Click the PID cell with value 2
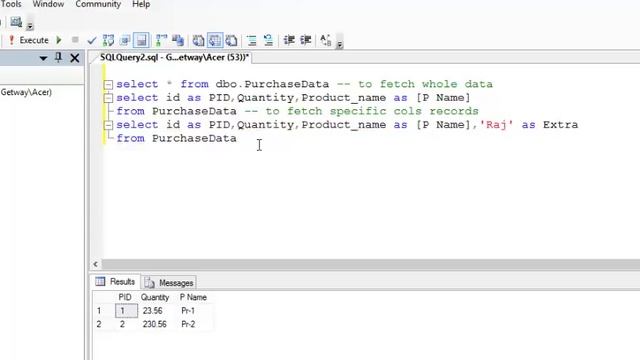Image resolution: width=640 pixels, height=360 pixels. tap(126, 324)
